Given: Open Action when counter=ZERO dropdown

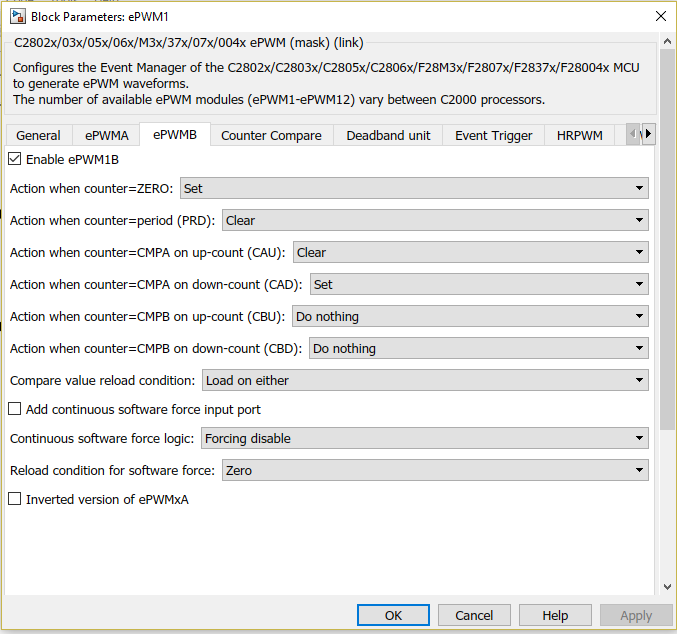Looking at the screenshot, I should 414,188.
